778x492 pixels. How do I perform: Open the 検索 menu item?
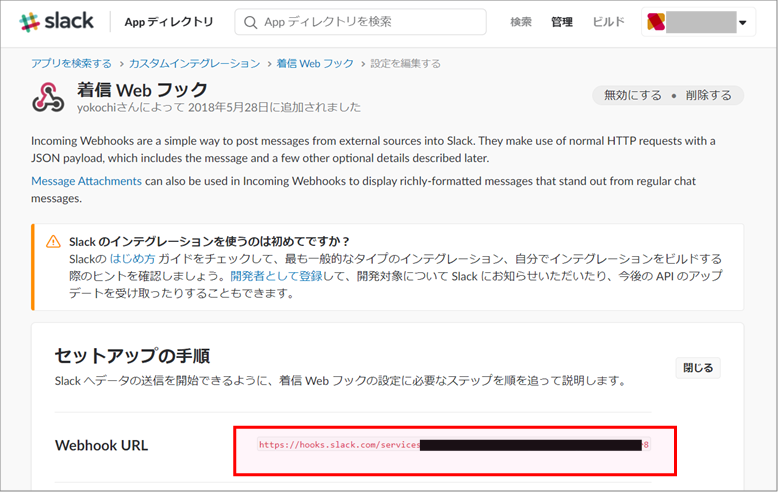pos(520,22)
